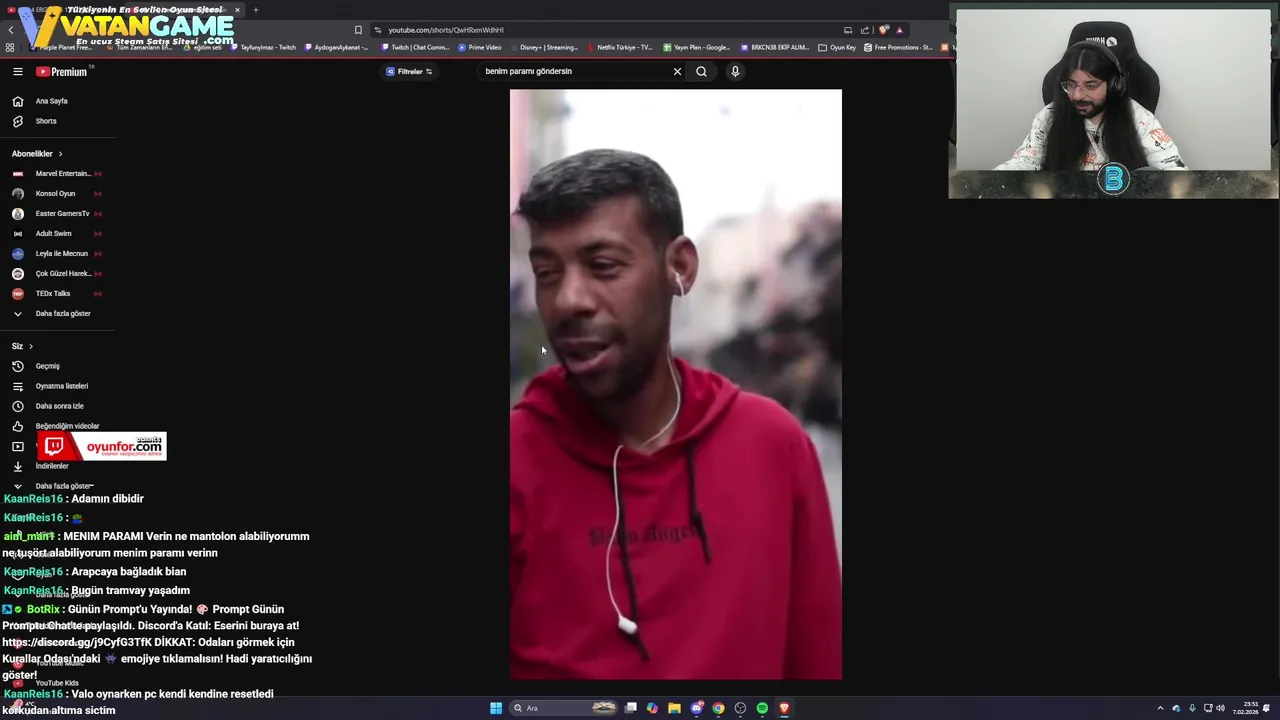Open the 'eğitim seti' bookmark
Viewport: 1280px width, 720px height.
coord(204,47)
